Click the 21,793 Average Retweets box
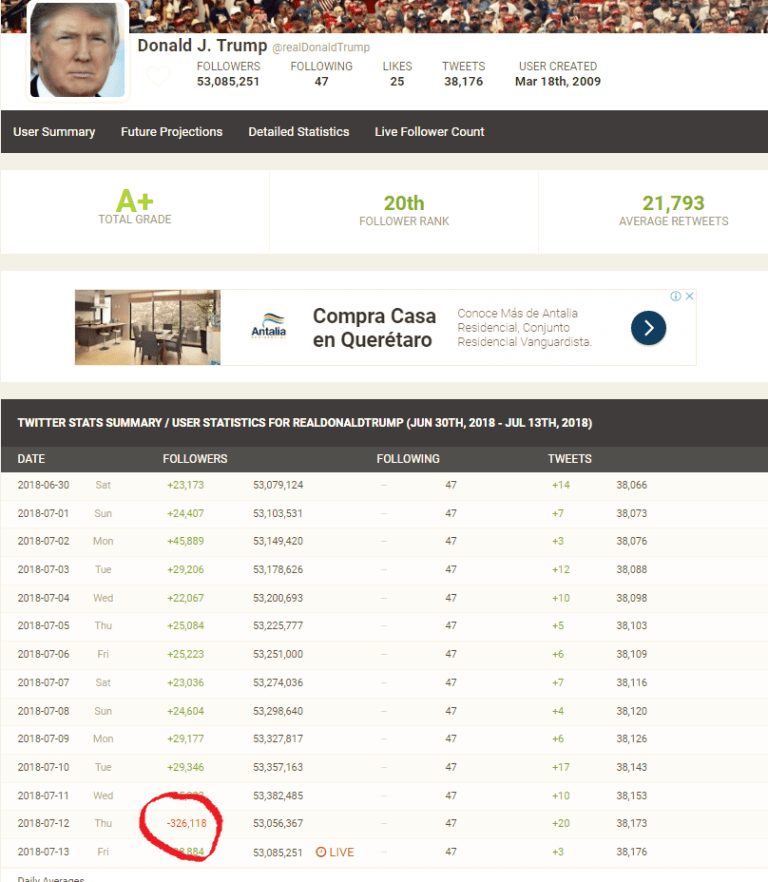 (x=673, y=209)
